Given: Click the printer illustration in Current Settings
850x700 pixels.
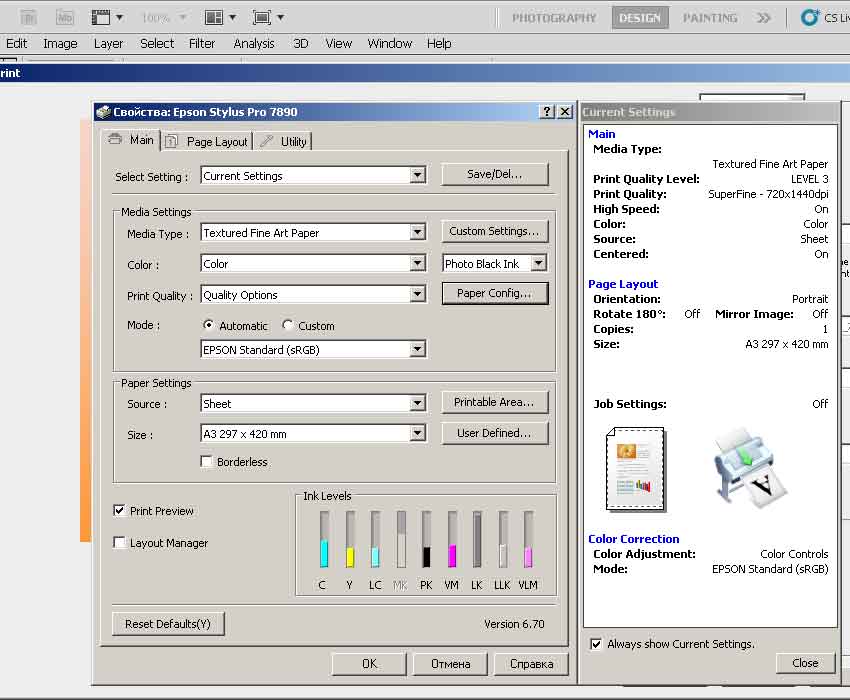Looking at the screenshot, I should [x=750, y=469].
